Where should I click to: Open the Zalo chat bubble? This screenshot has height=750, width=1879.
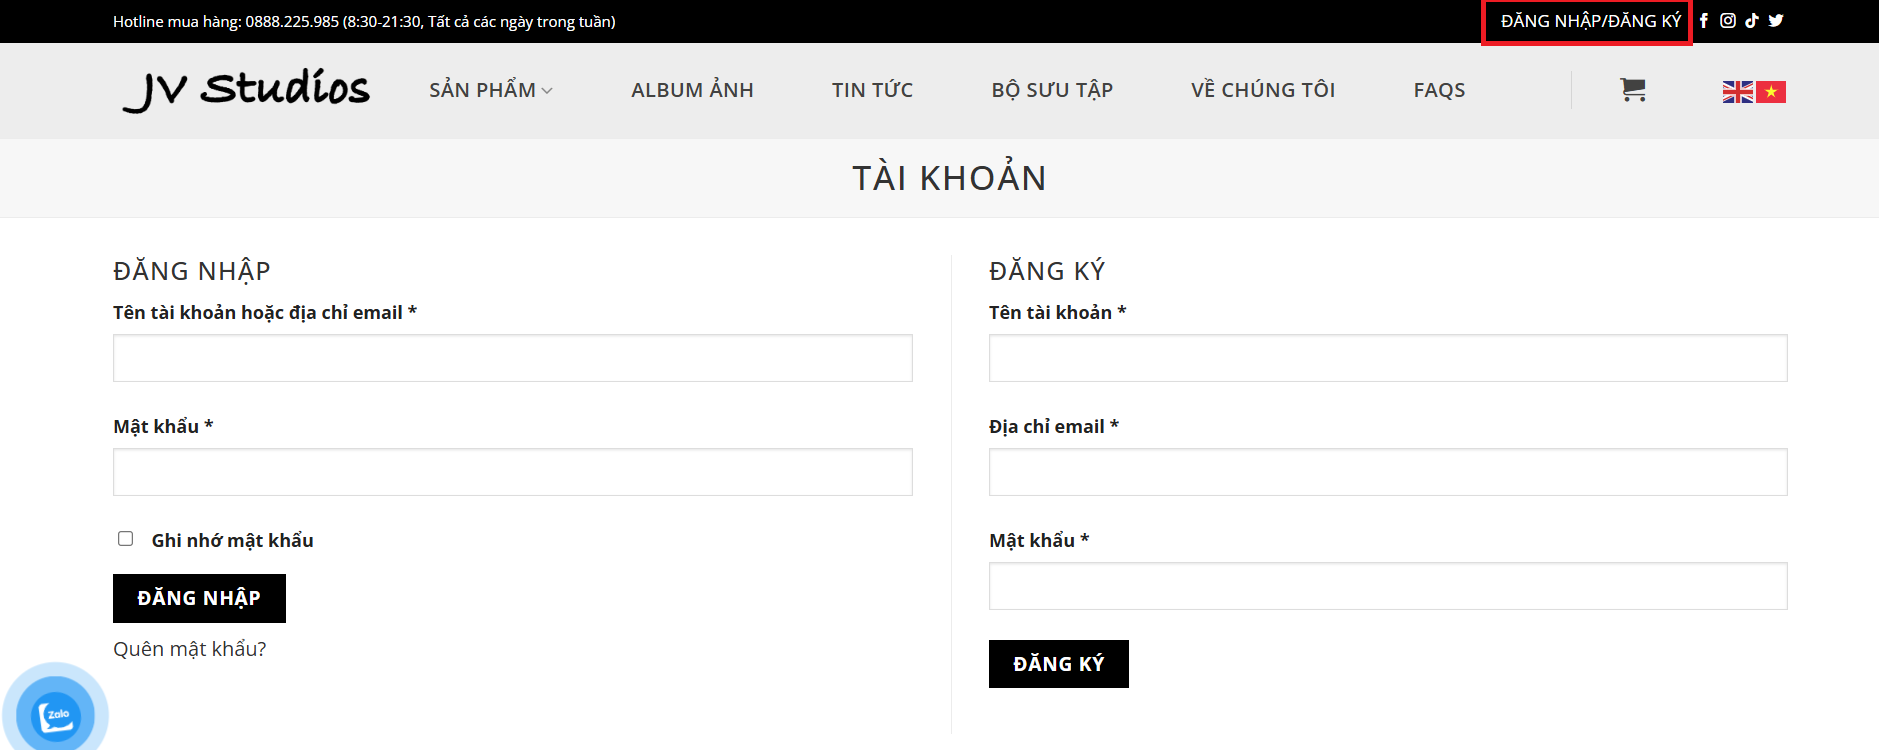click(56, 714)
